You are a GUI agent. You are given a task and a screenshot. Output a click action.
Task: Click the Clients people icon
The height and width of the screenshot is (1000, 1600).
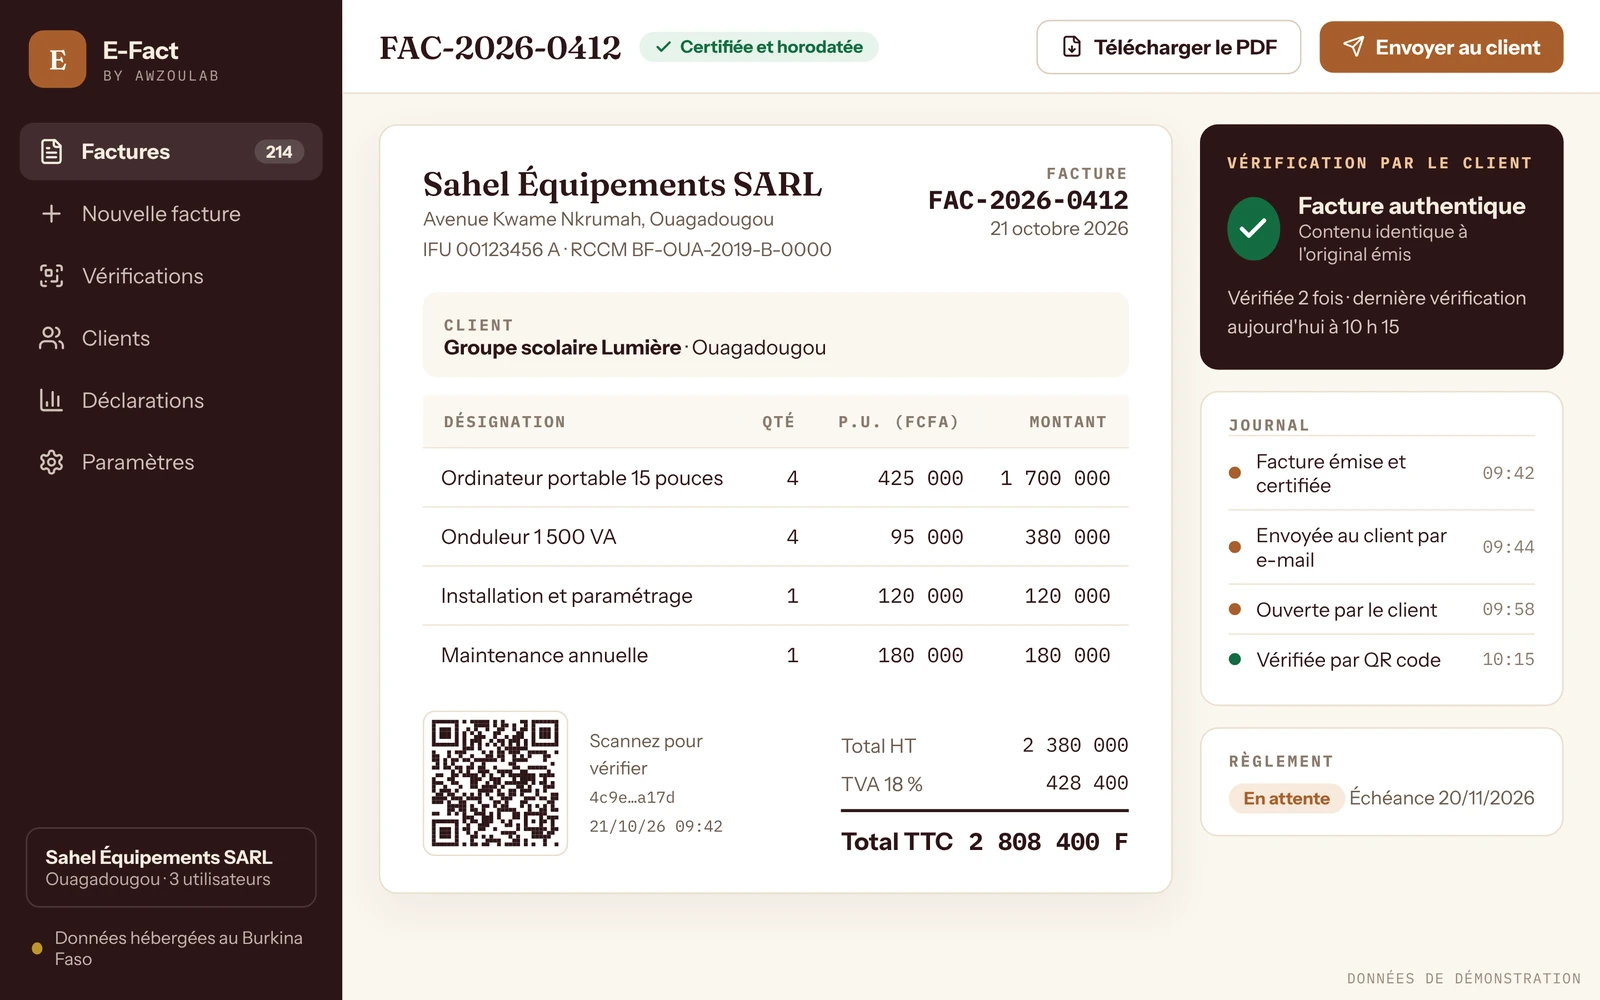click(51, 338)
